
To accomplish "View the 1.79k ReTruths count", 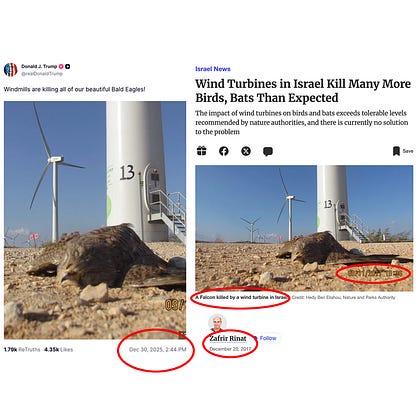I will point(22,349).
